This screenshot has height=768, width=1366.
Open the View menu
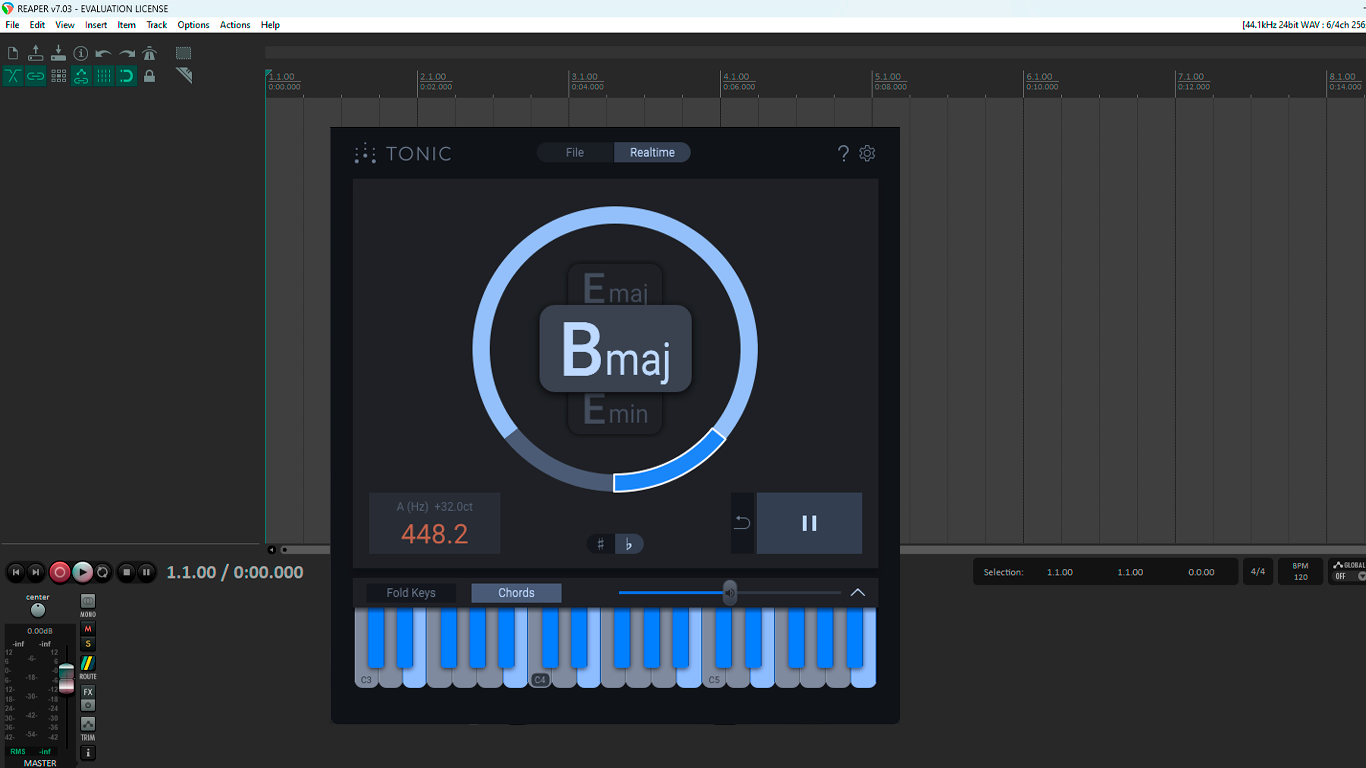click(x=65, y=25)
